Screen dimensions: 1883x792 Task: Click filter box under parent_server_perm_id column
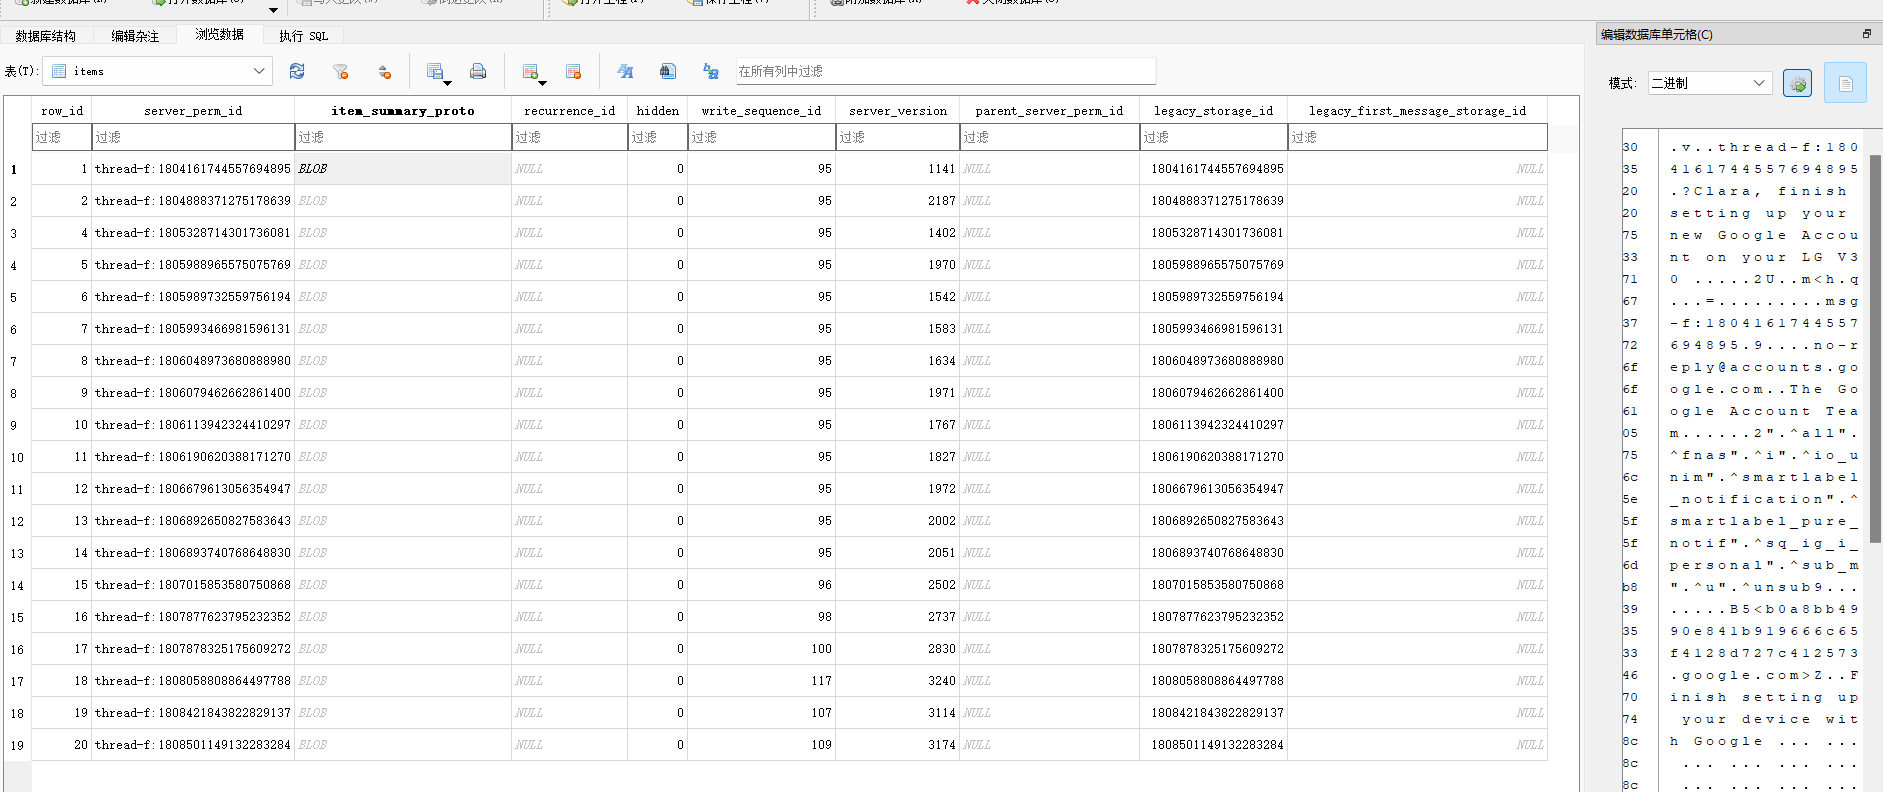coord(1050,137)
